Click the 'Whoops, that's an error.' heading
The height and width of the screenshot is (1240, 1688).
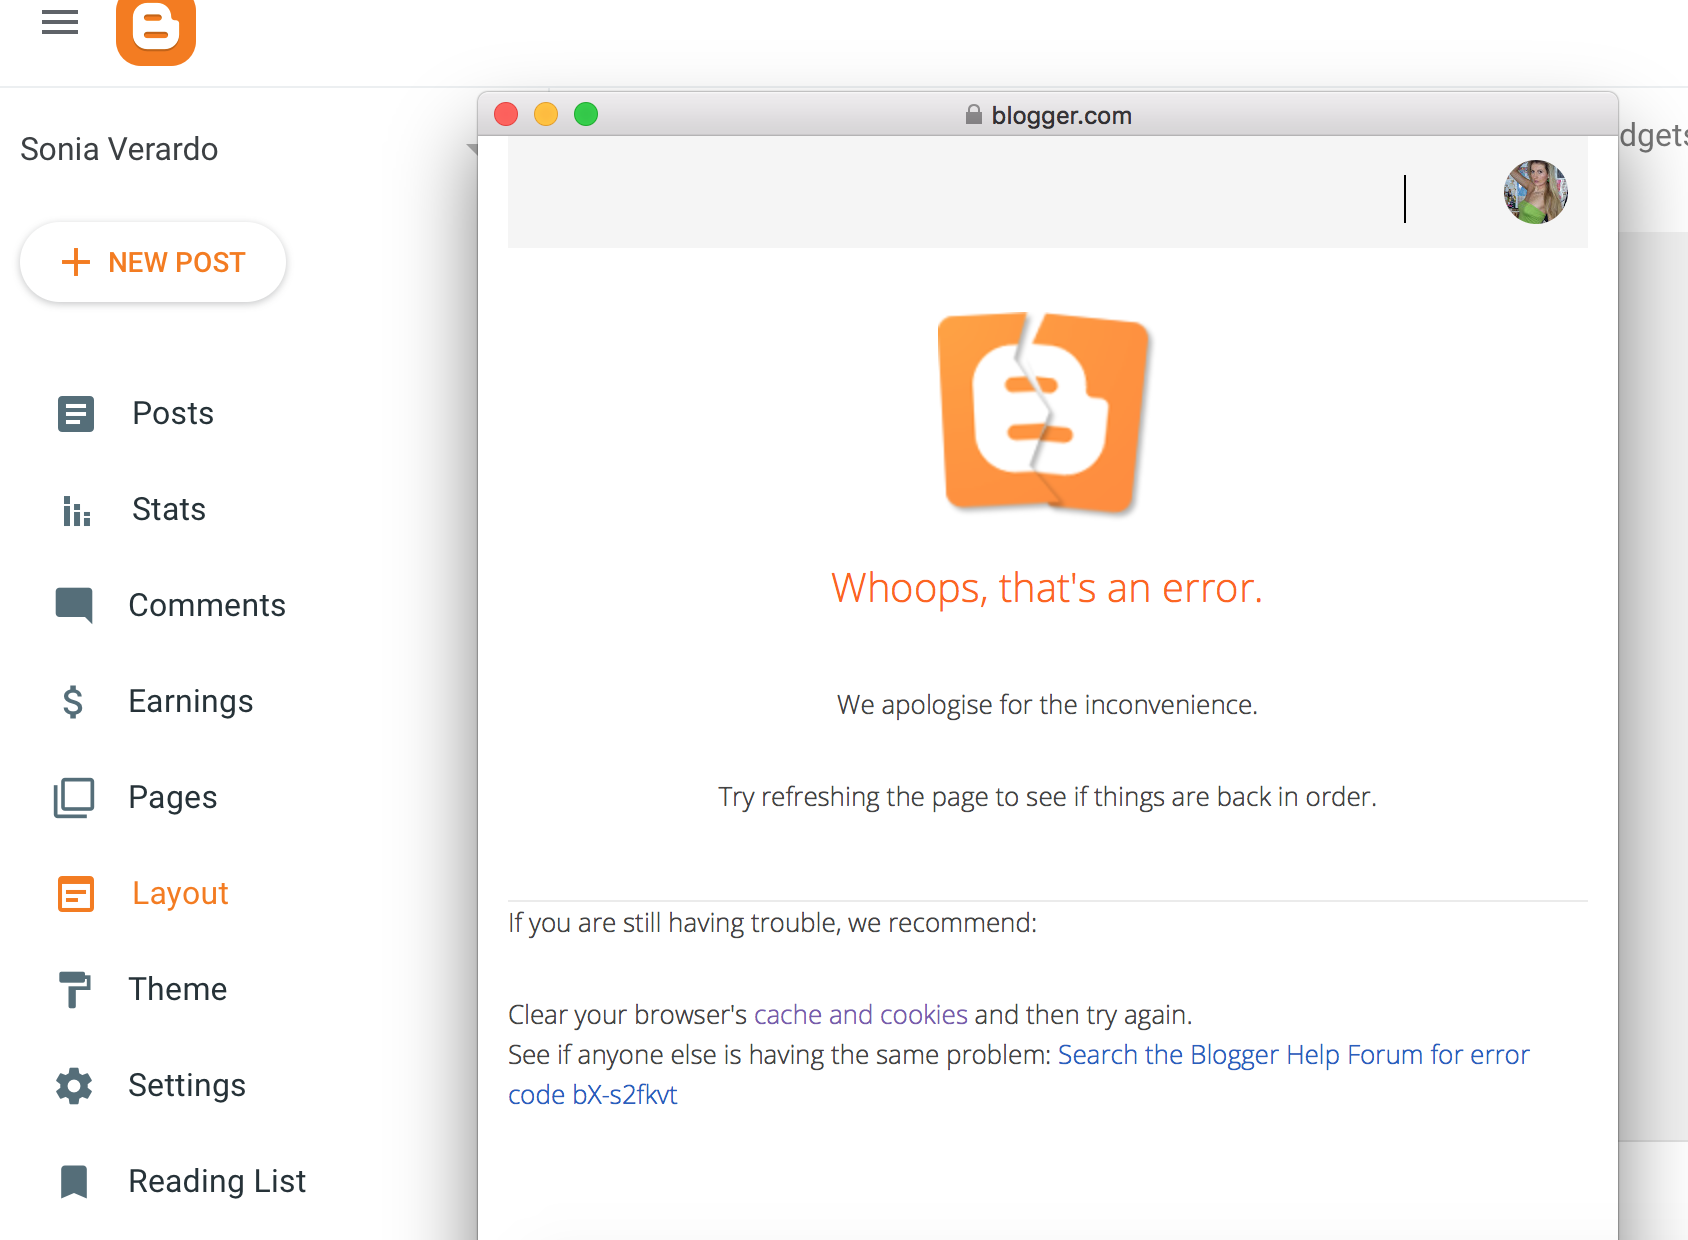tap(1047, 588)
